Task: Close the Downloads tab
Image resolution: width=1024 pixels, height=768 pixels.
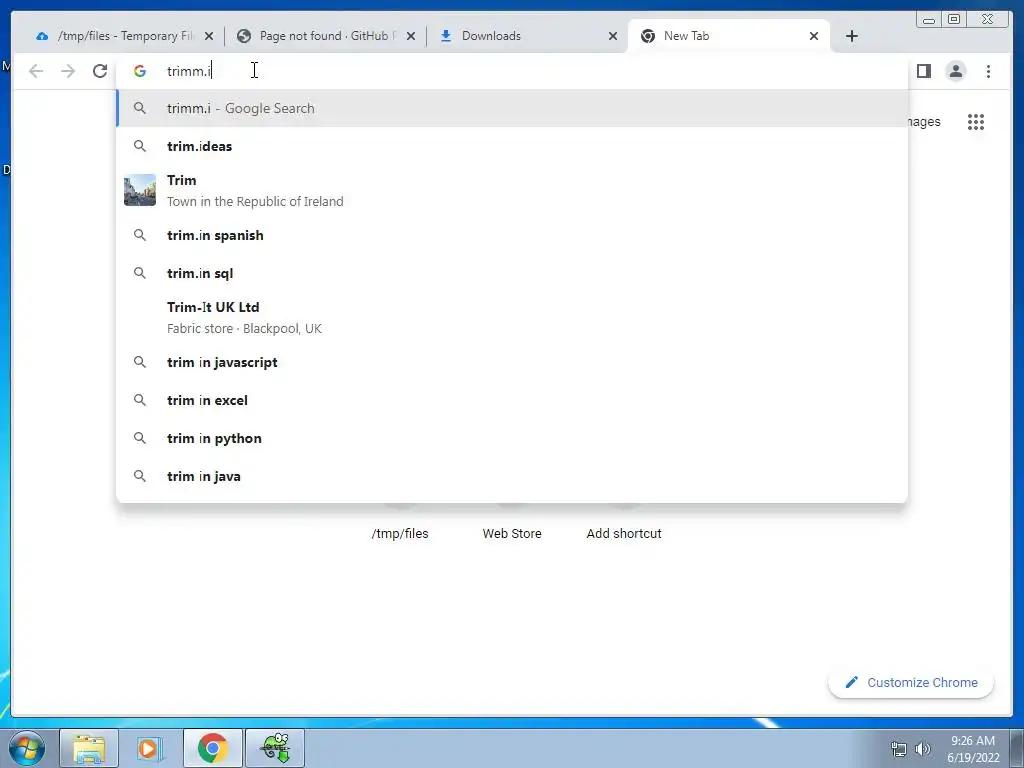Action: click(x=613, y=36)
